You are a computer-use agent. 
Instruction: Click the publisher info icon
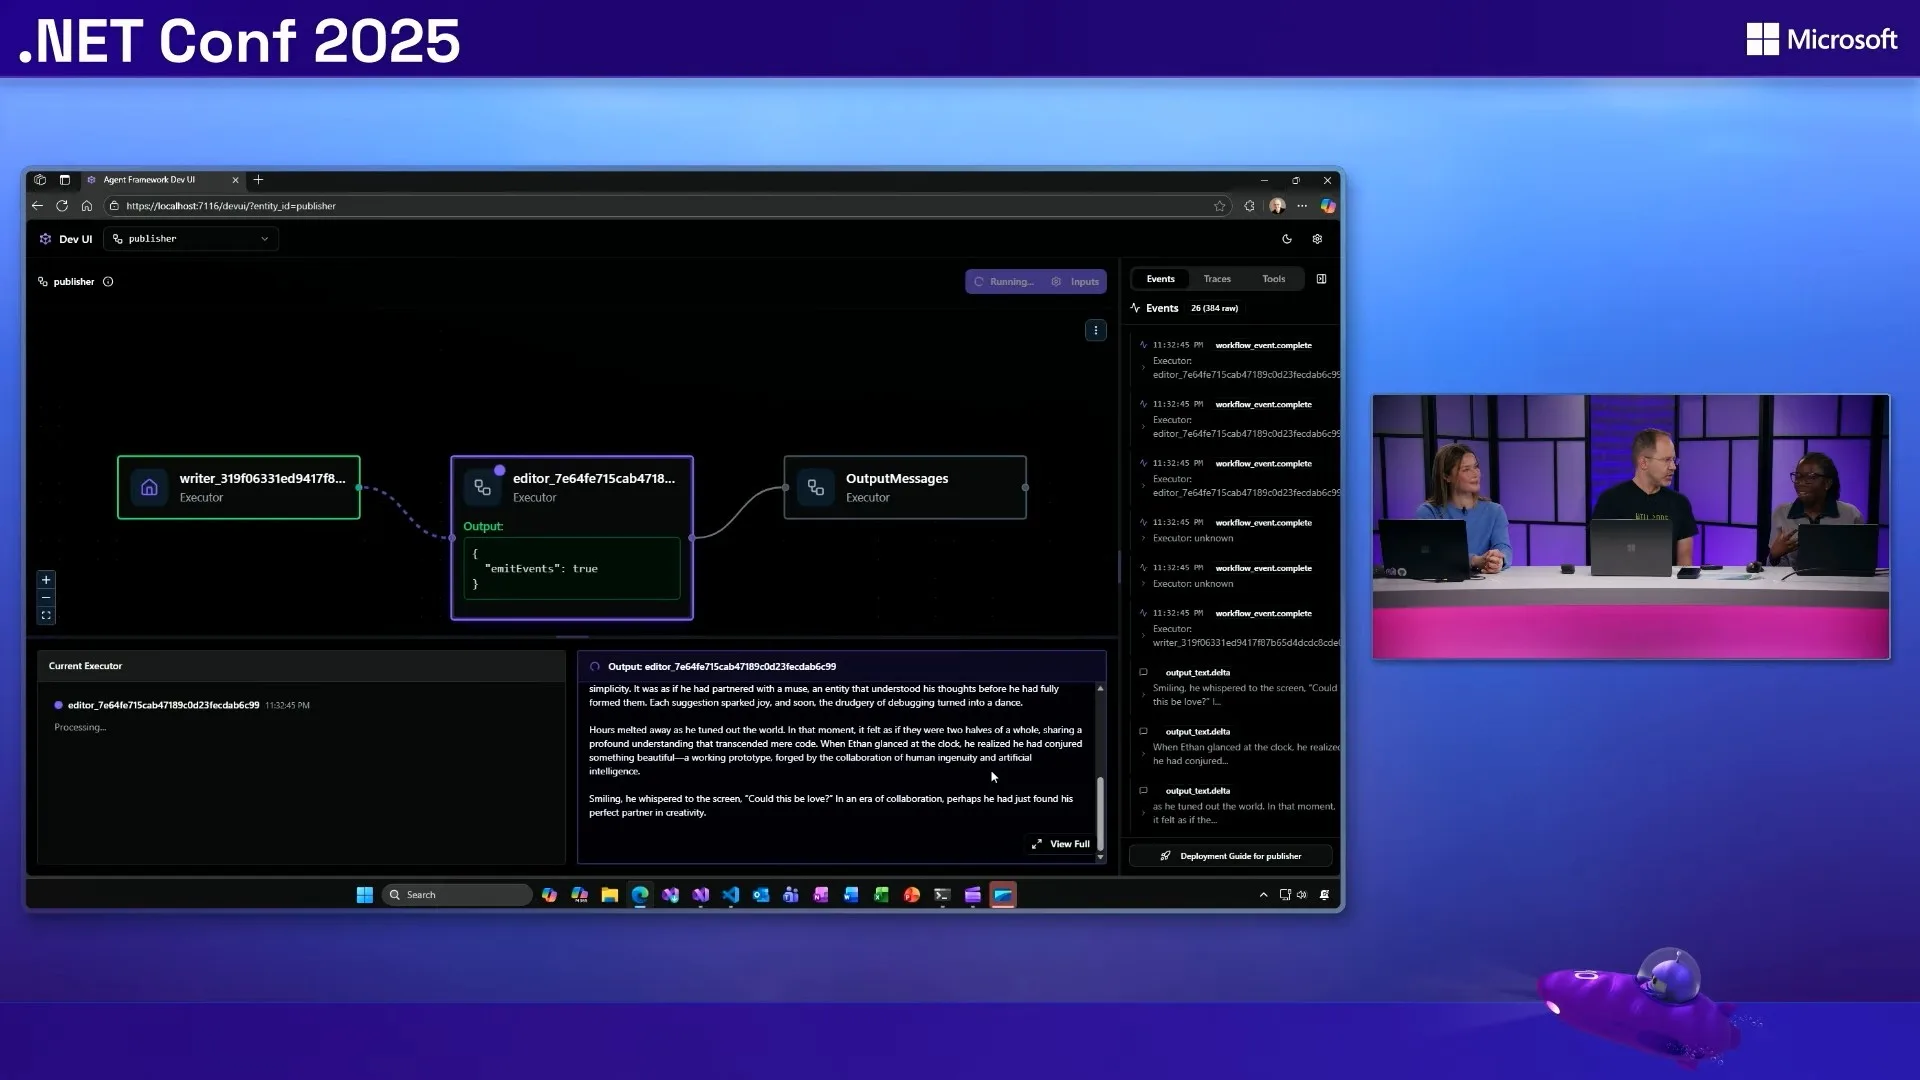108,282
